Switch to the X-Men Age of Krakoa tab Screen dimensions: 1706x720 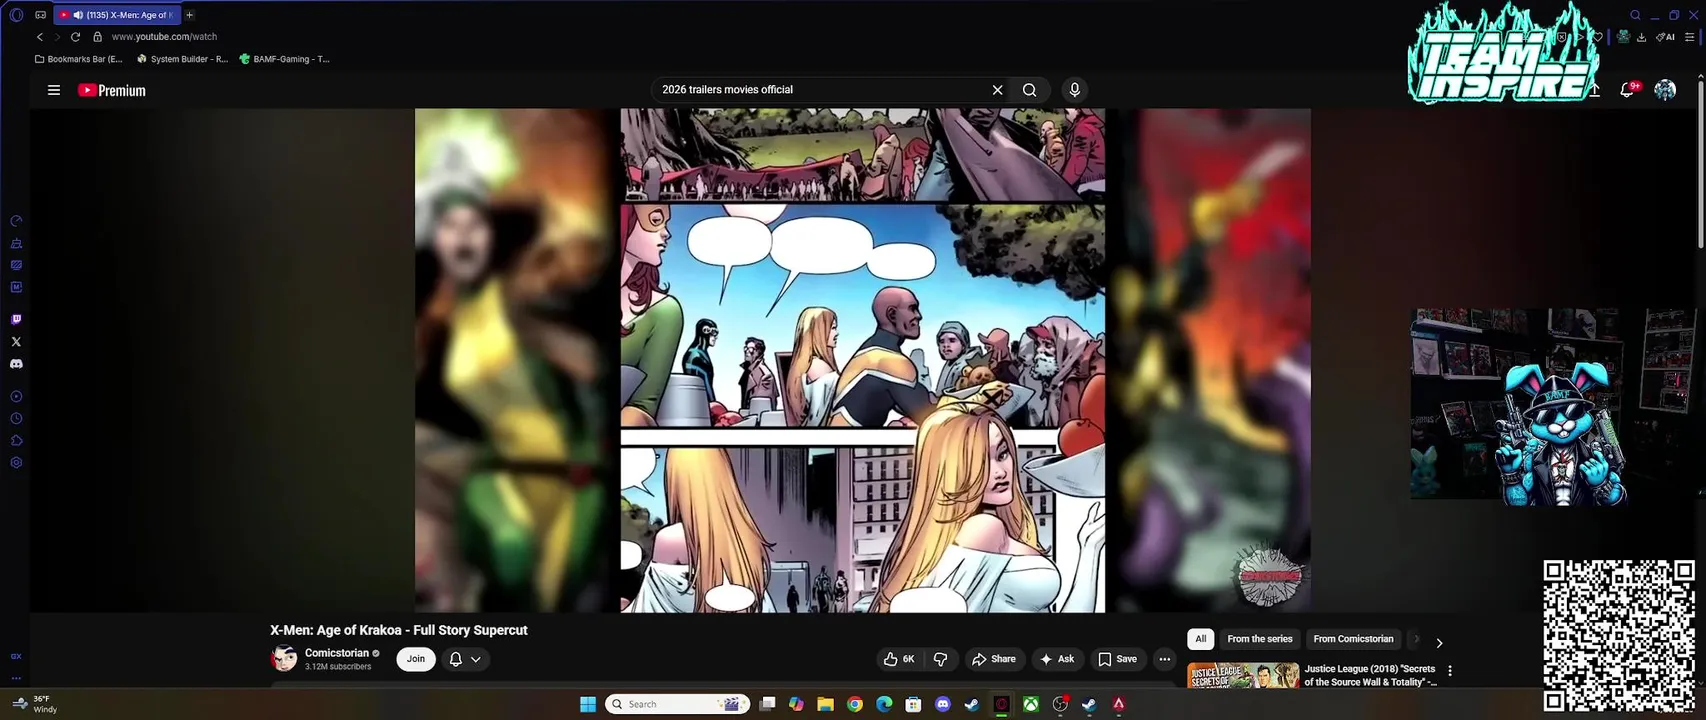point(118,15)
